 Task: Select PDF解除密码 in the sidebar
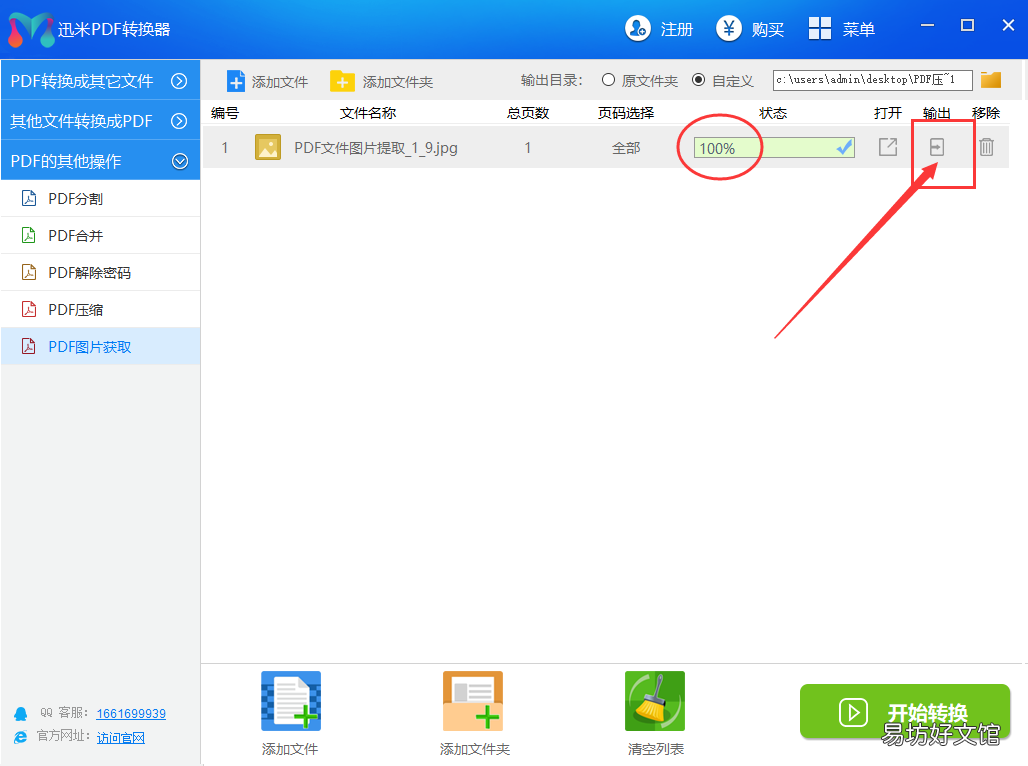click(100, 272)
